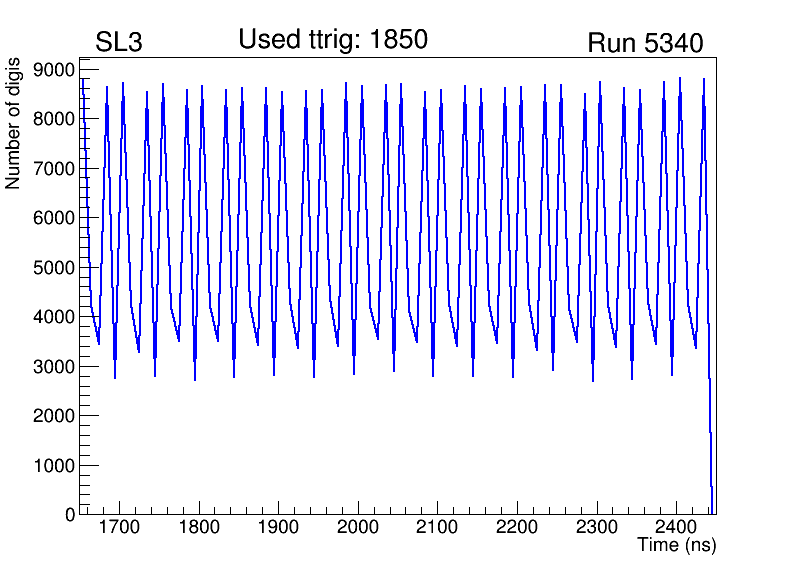The width and height of the screenshot is (796, 572).
Task: Click the 1900 x-axis tick label
Action: click(279, 527)
